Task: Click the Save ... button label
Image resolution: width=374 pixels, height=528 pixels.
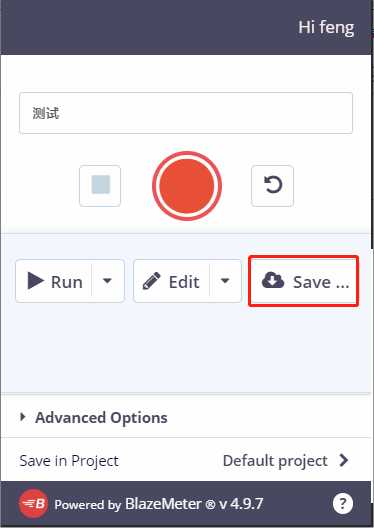Action: coord(321,282)
